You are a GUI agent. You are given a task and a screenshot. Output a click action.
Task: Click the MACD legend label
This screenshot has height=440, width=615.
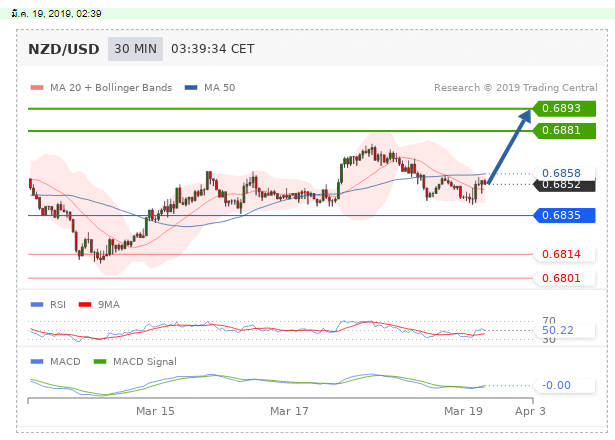pos(65,361)
